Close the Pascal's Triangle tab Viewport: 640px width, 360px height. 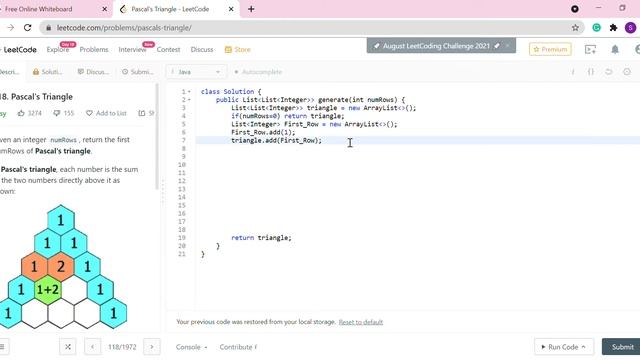231,9
